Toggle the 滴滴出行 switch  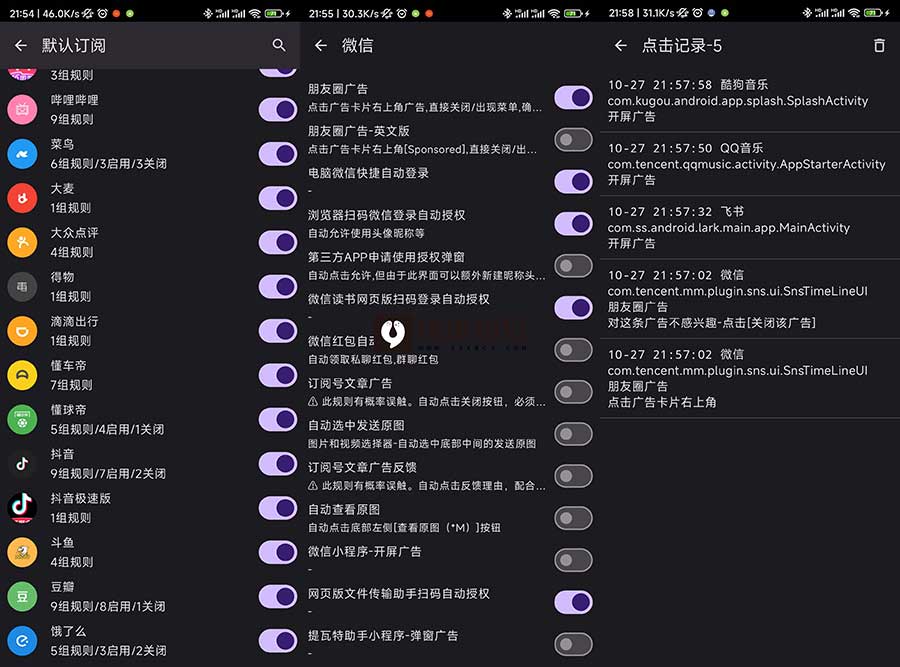point(278,331)
